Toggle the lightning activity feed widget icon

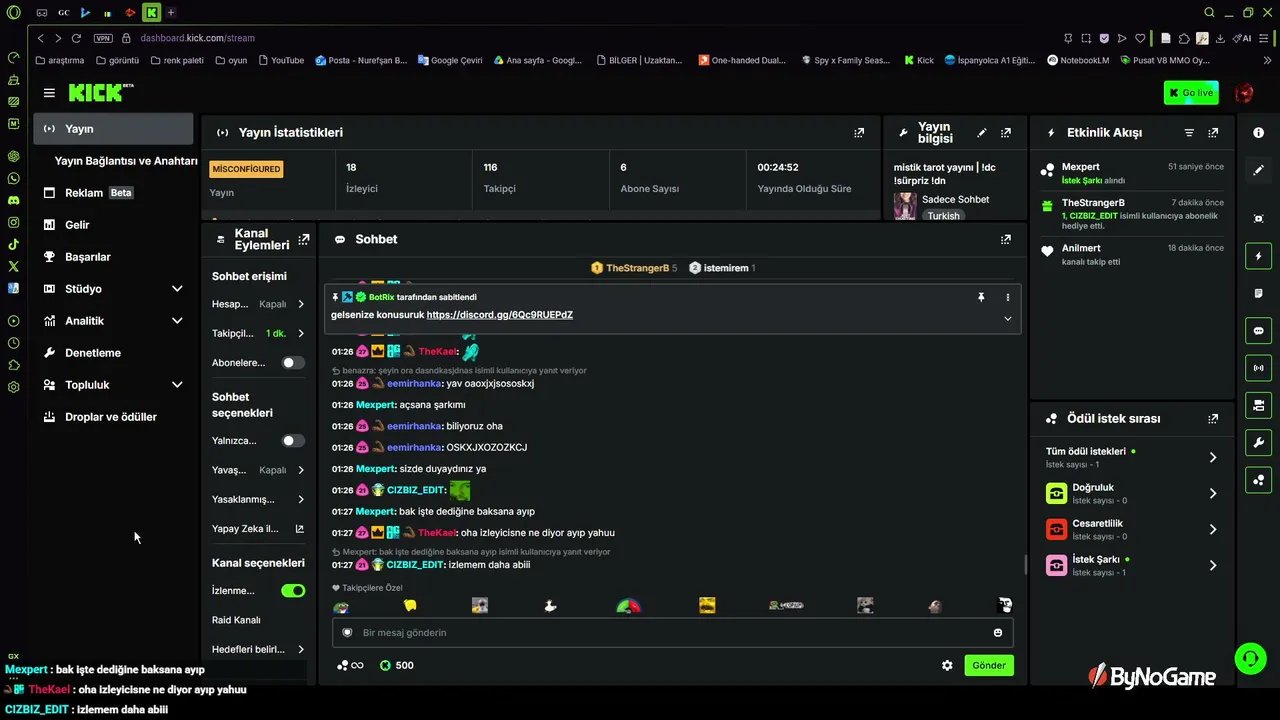tap(1258, 256)
